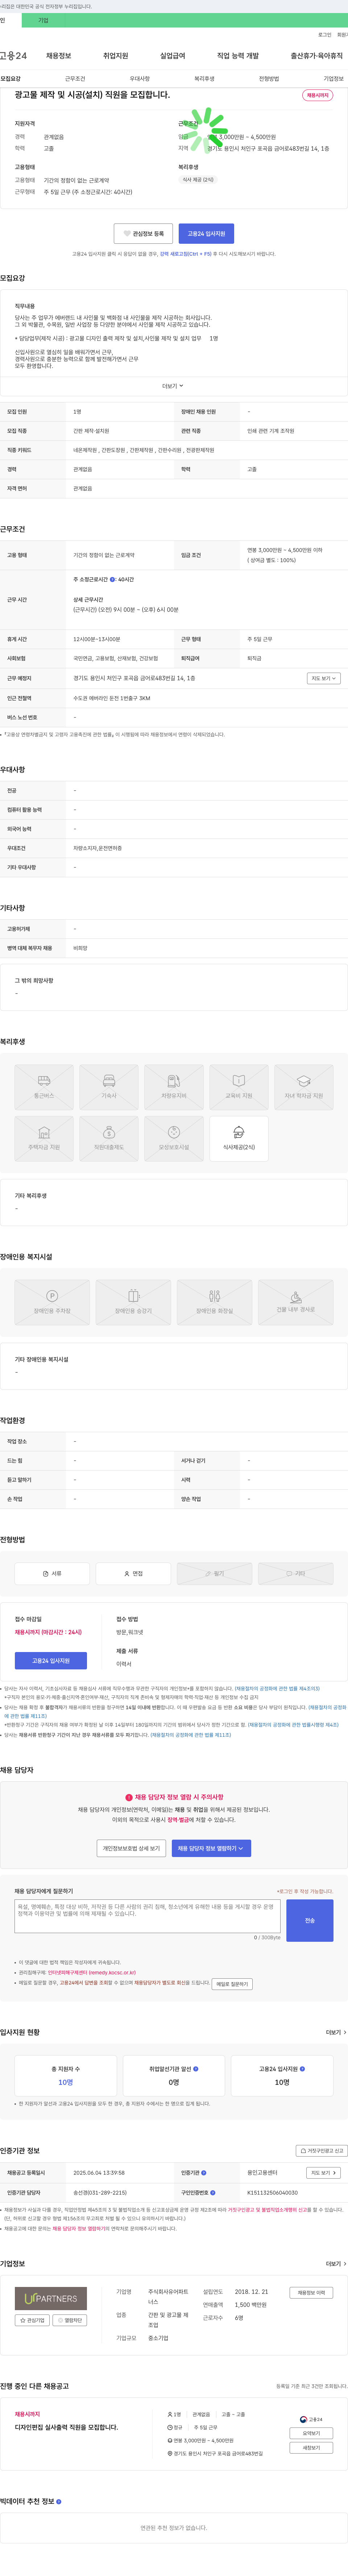This screenshot has height=2576, width=348.
Task: Click the 건물 내부 경사로 icon
Action: tap(296, 1302)
